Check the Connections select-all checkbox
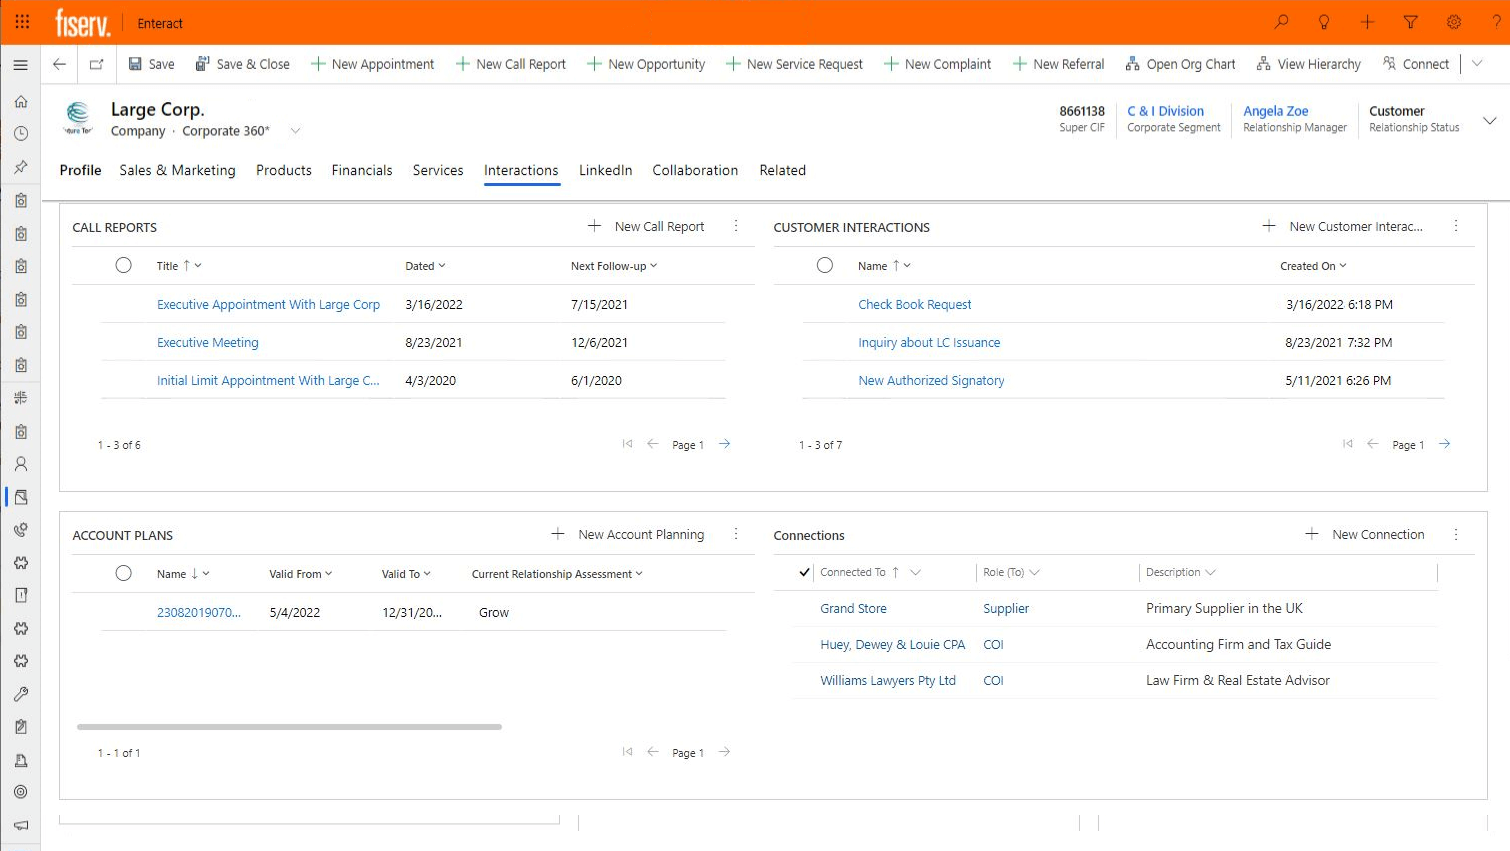Image resolution: width=1510 pixels, height=851 pixels. (805, 571)
